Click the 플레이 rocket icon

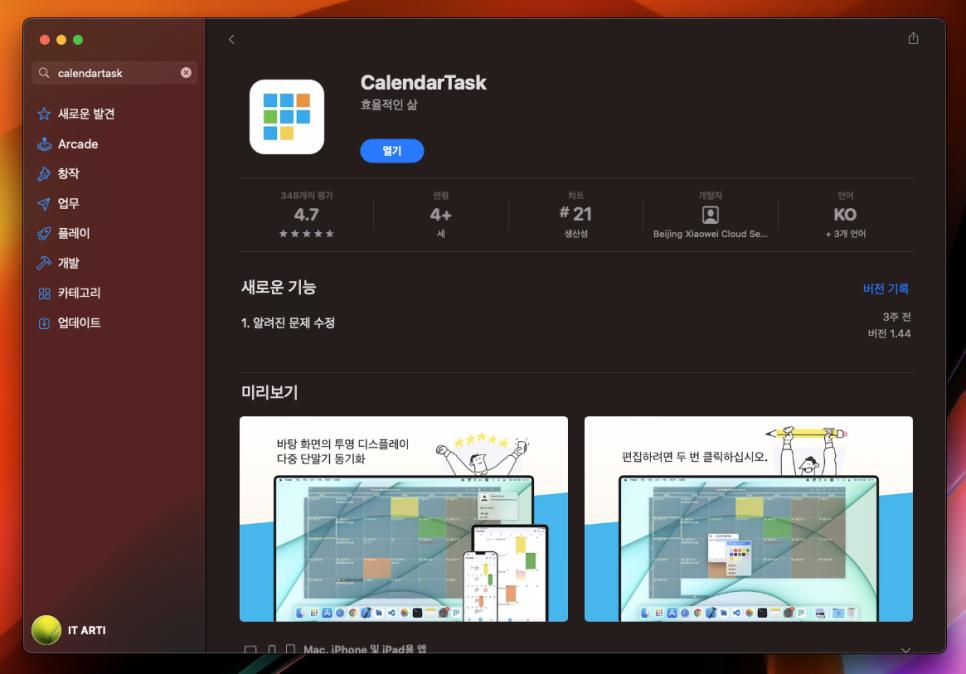44,233
